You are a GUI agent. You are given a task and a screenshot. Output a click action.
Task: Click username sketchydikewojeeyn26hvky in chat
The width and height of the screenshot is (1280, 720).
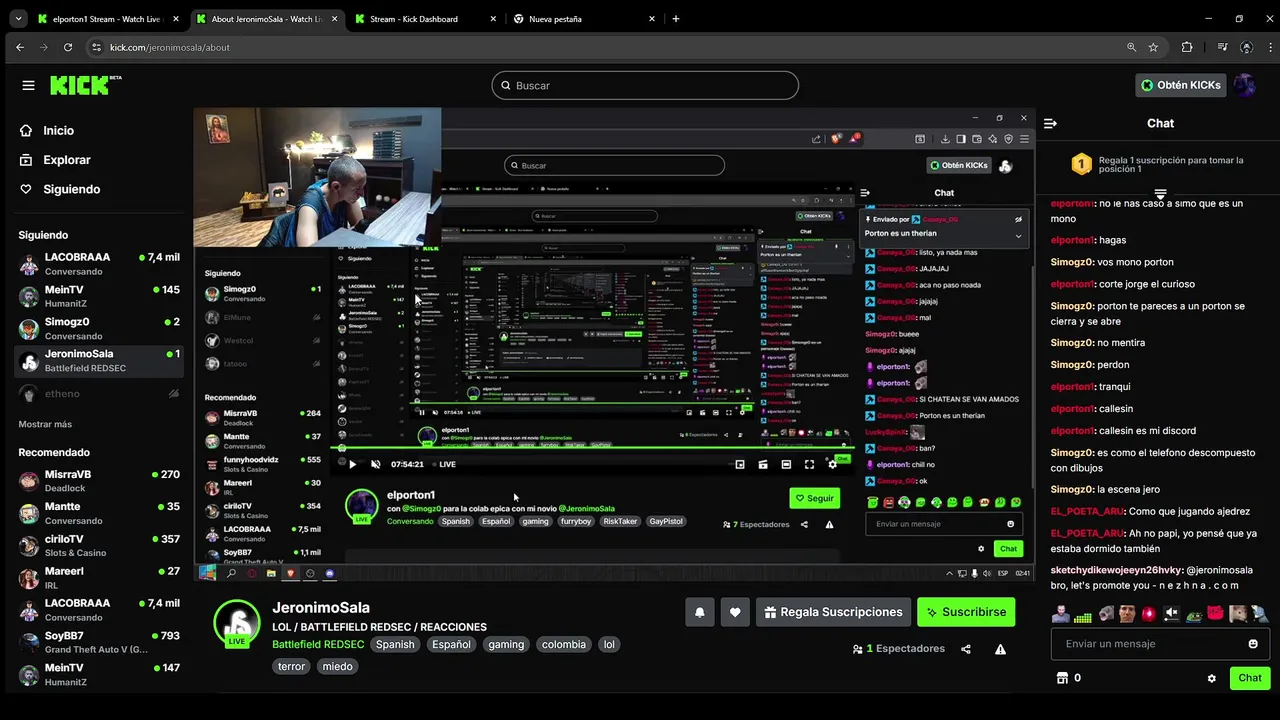(x=1117, y=570)
